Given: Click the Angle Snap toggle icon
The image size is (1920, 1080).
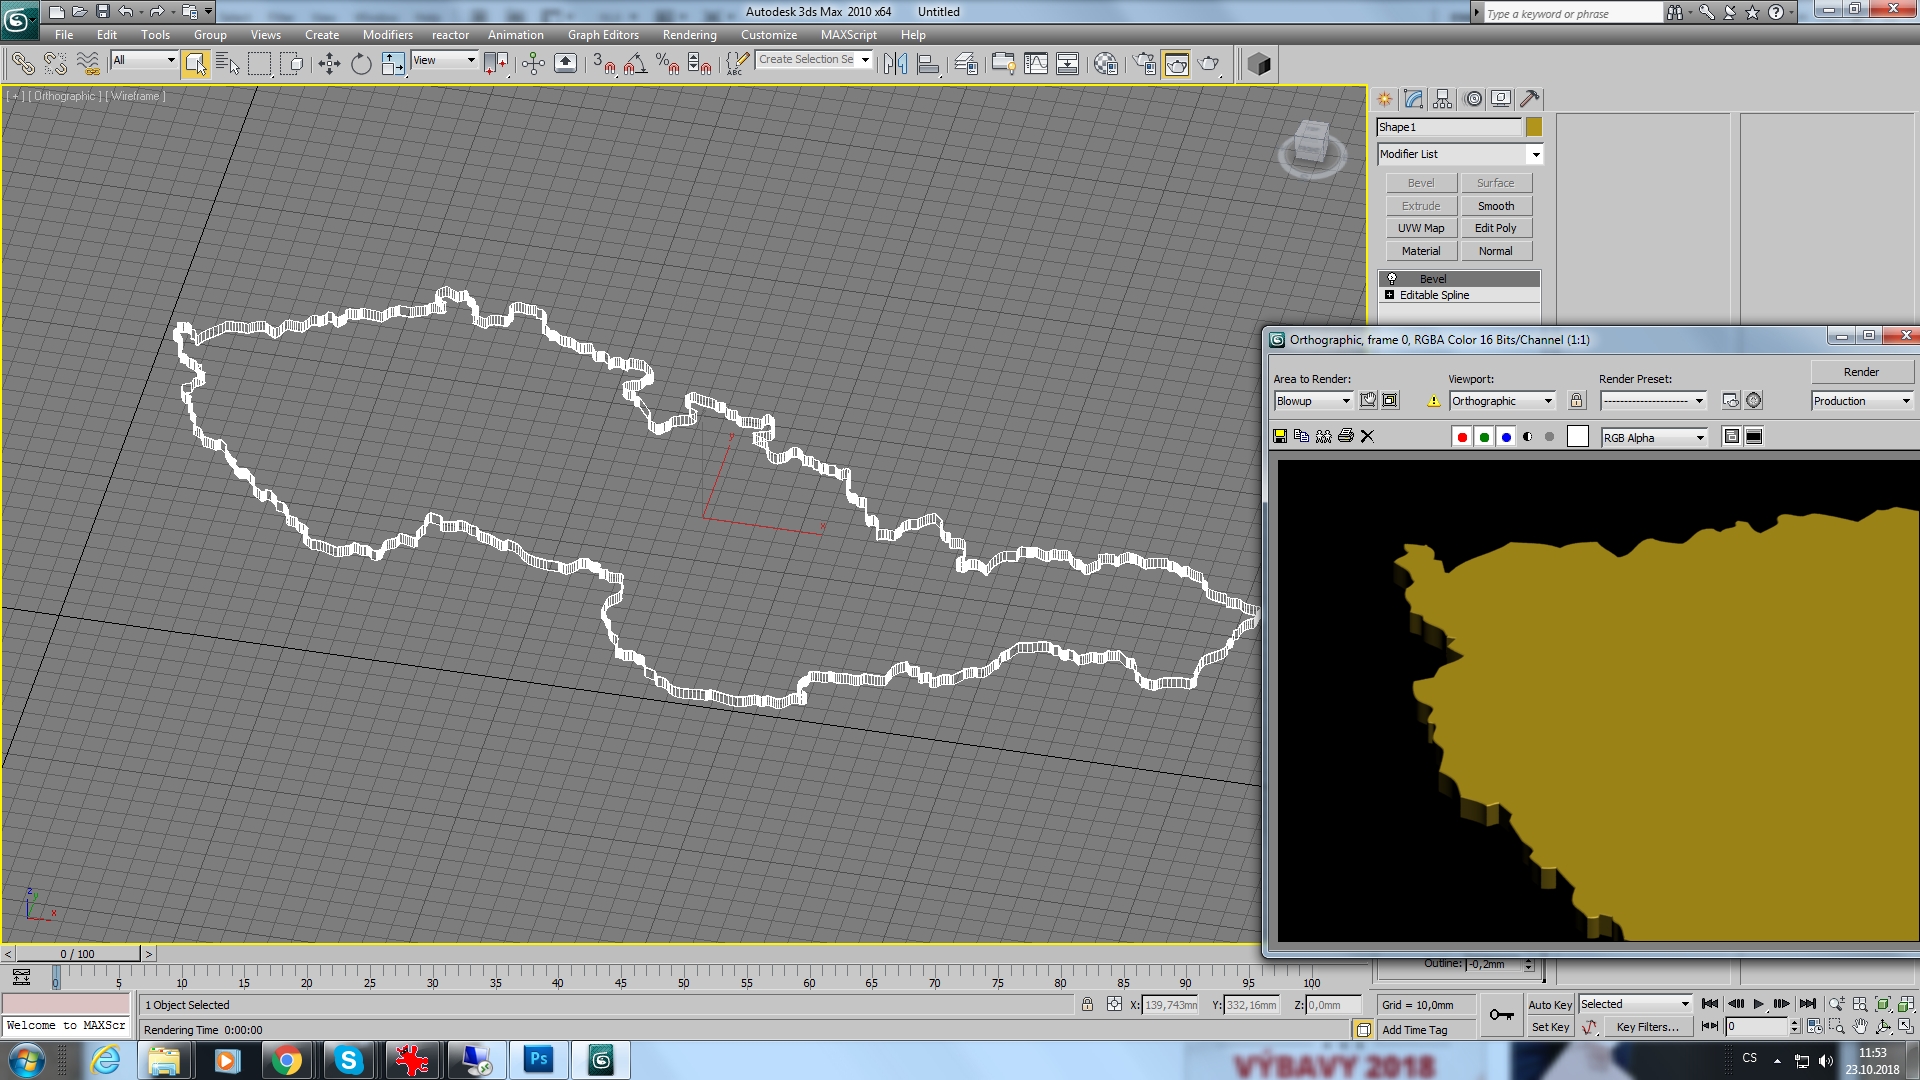Looking at the screenshot, I should tap(635, 65).
